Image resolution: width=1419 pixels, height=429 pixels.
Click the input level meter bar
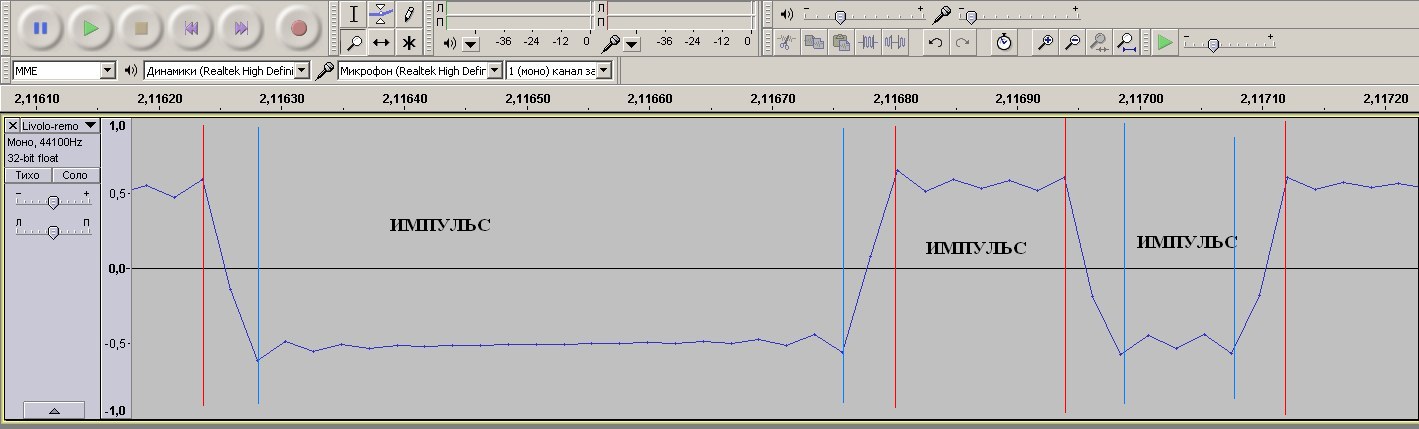(680, 14)
